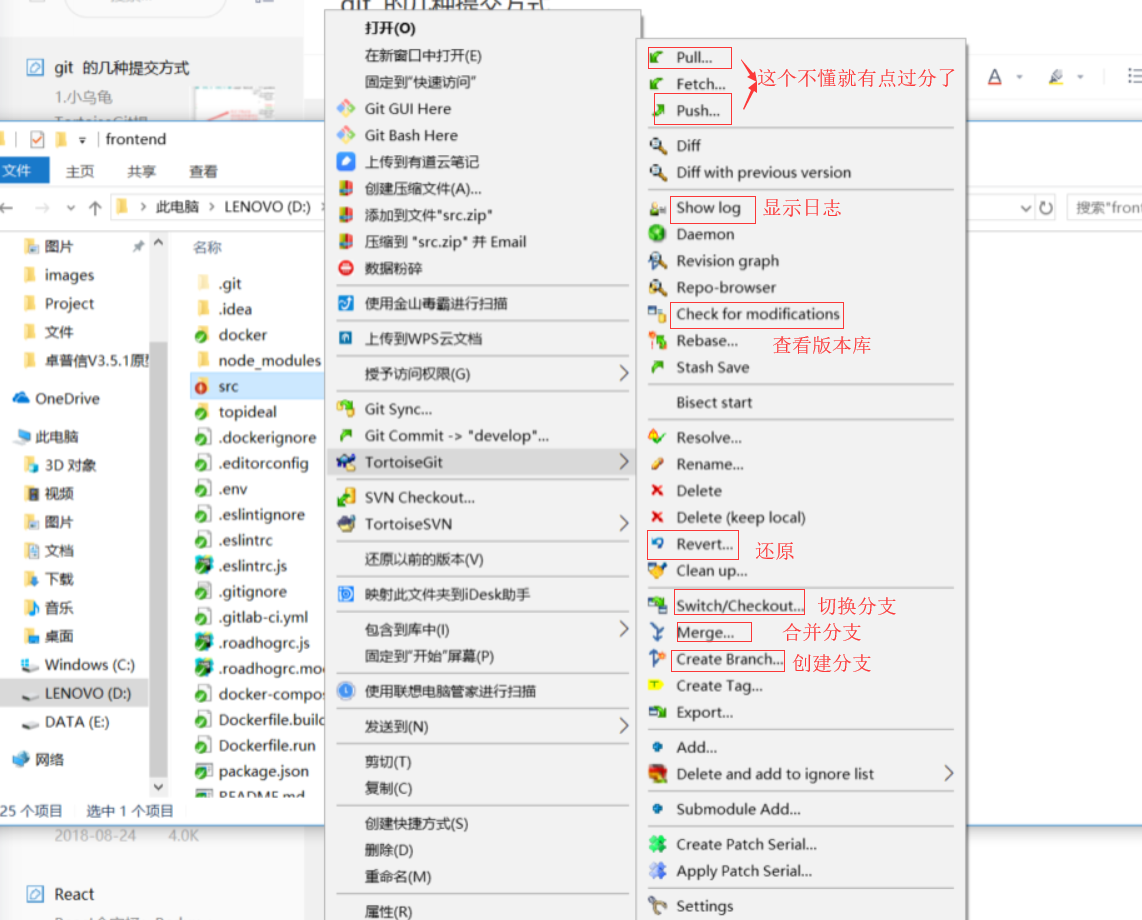The height and width of the screenshot is (920, 1142).
Task: Click the highlighter color button in note editor
Action: (1056, 76)
